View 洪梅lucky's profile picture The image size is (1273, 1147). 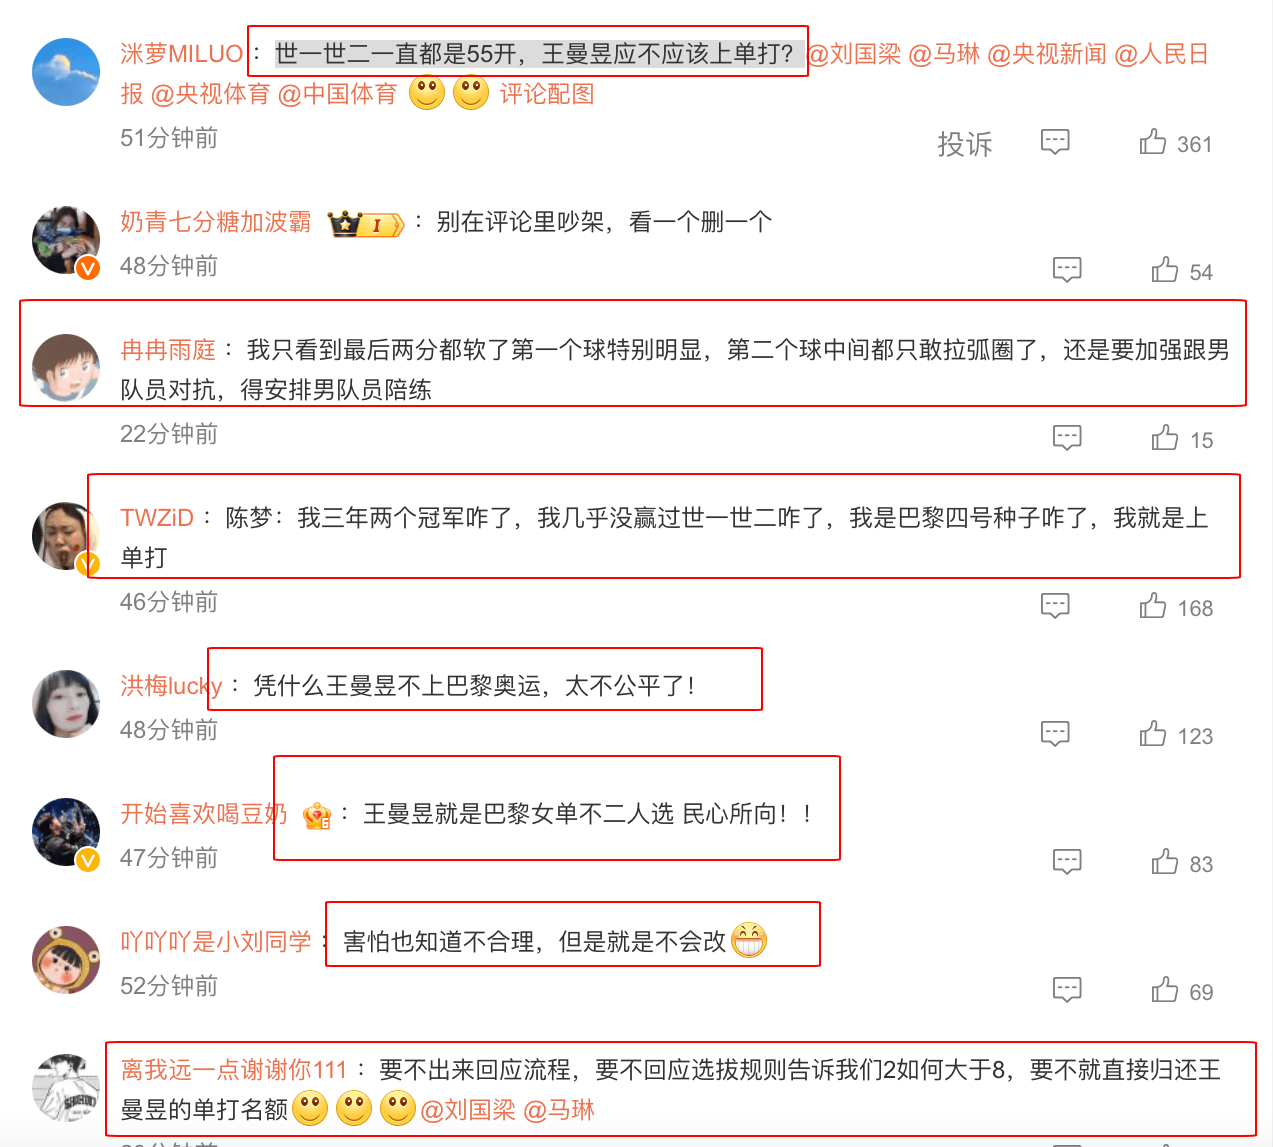click(66, 704)
